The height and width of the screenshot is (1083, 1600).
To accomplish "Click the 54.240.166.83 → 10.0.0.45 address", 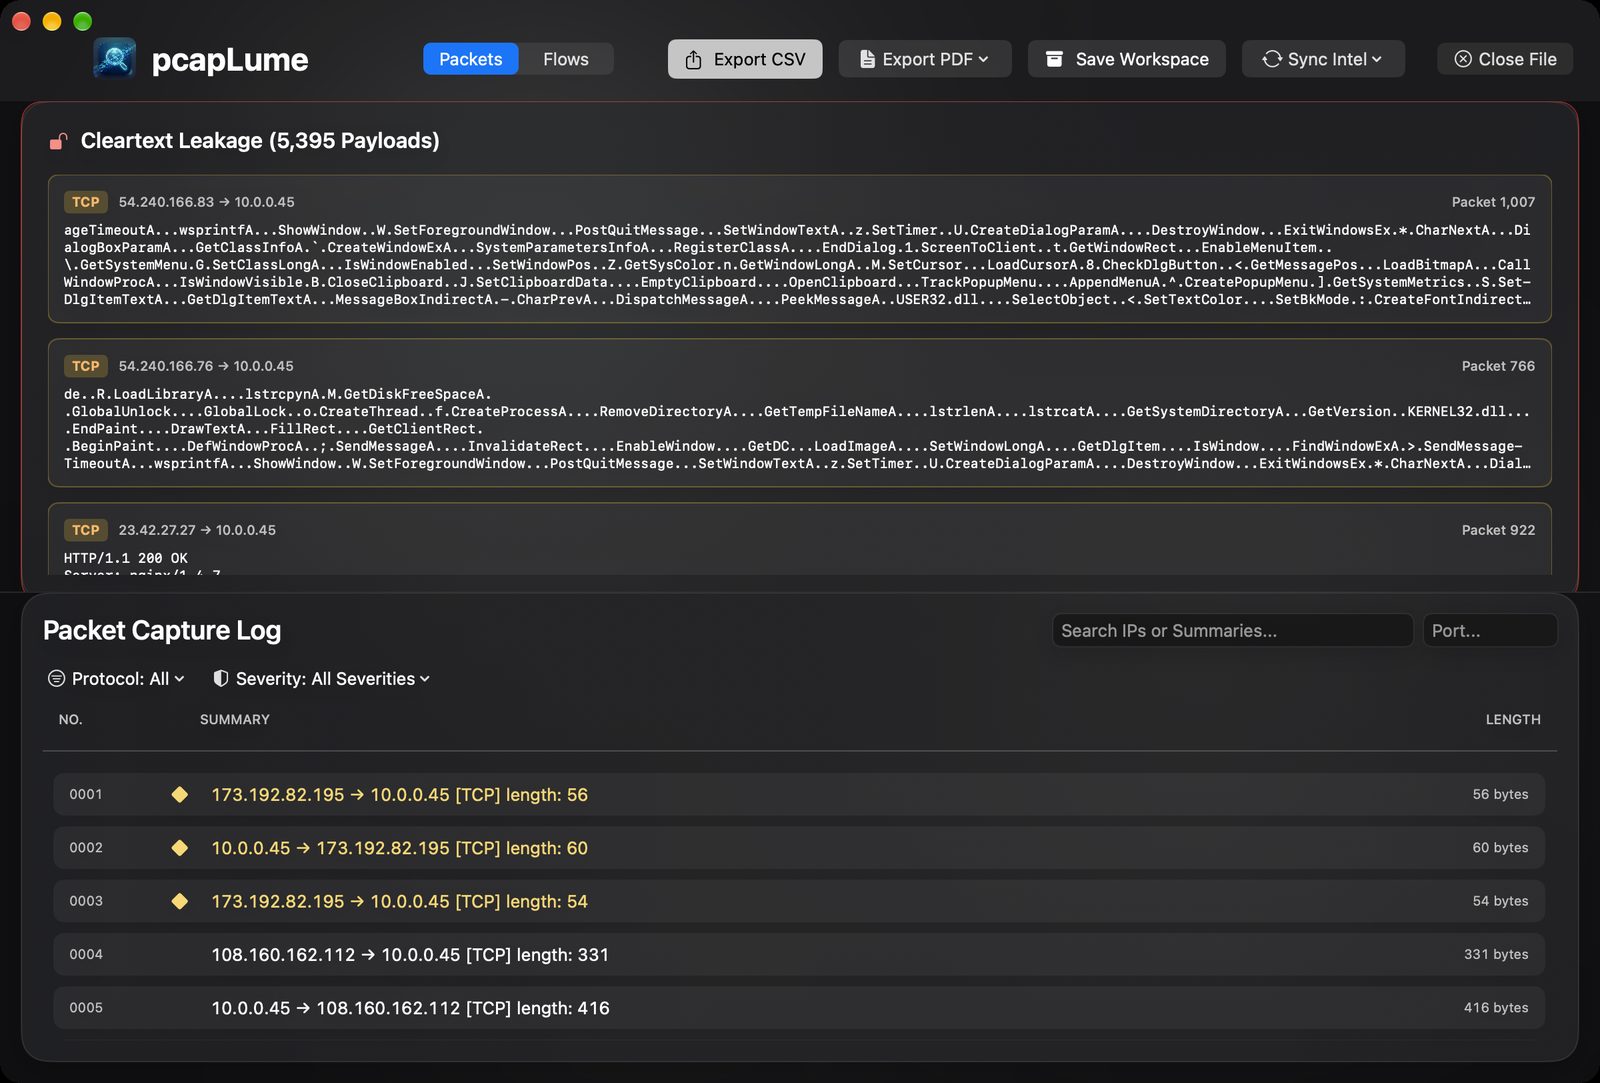I will coord(207,202).
